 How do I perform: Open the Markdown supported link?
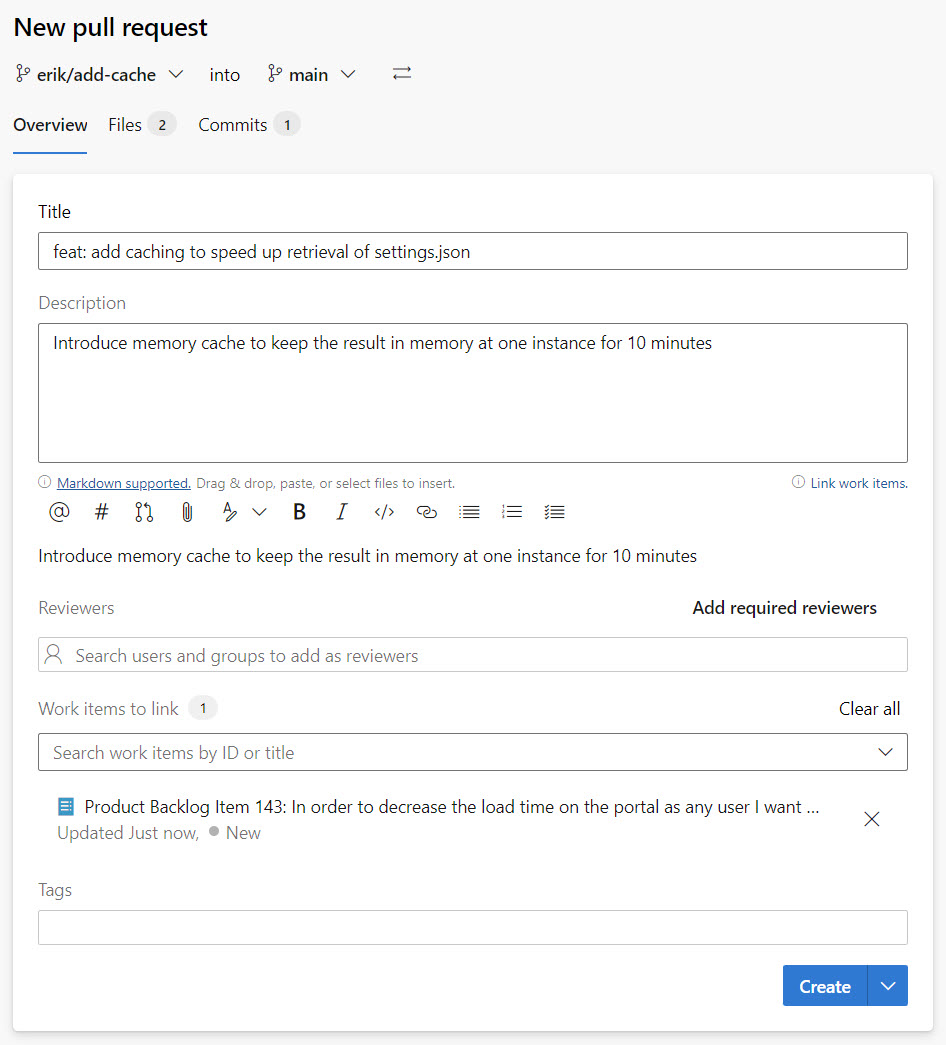(x=123, y=483)
